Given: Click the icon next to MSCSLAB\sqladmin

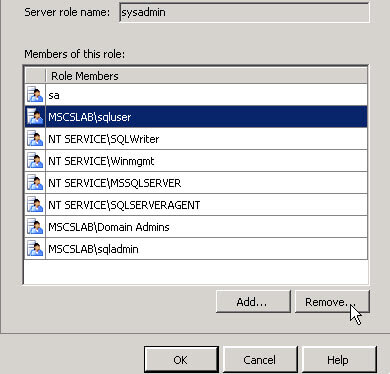Looking at the screenshot, I should pos(35,249).
